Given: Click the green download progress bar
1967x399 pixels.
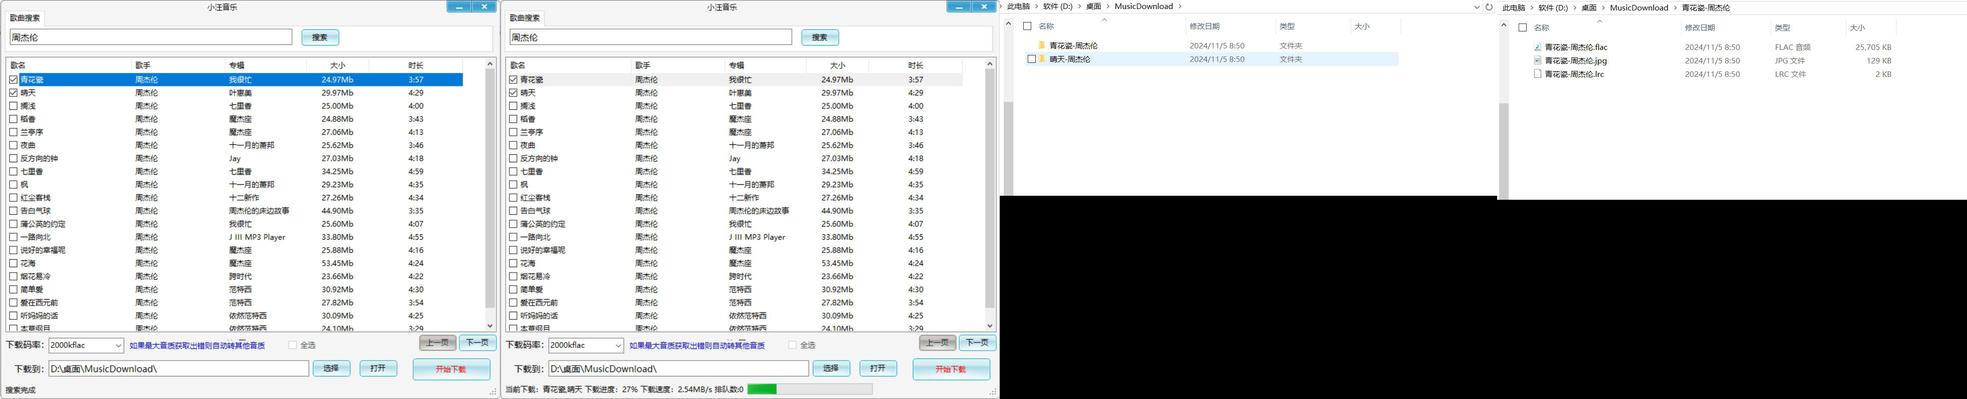Looking at the screenshot, I should coord(809,389).
